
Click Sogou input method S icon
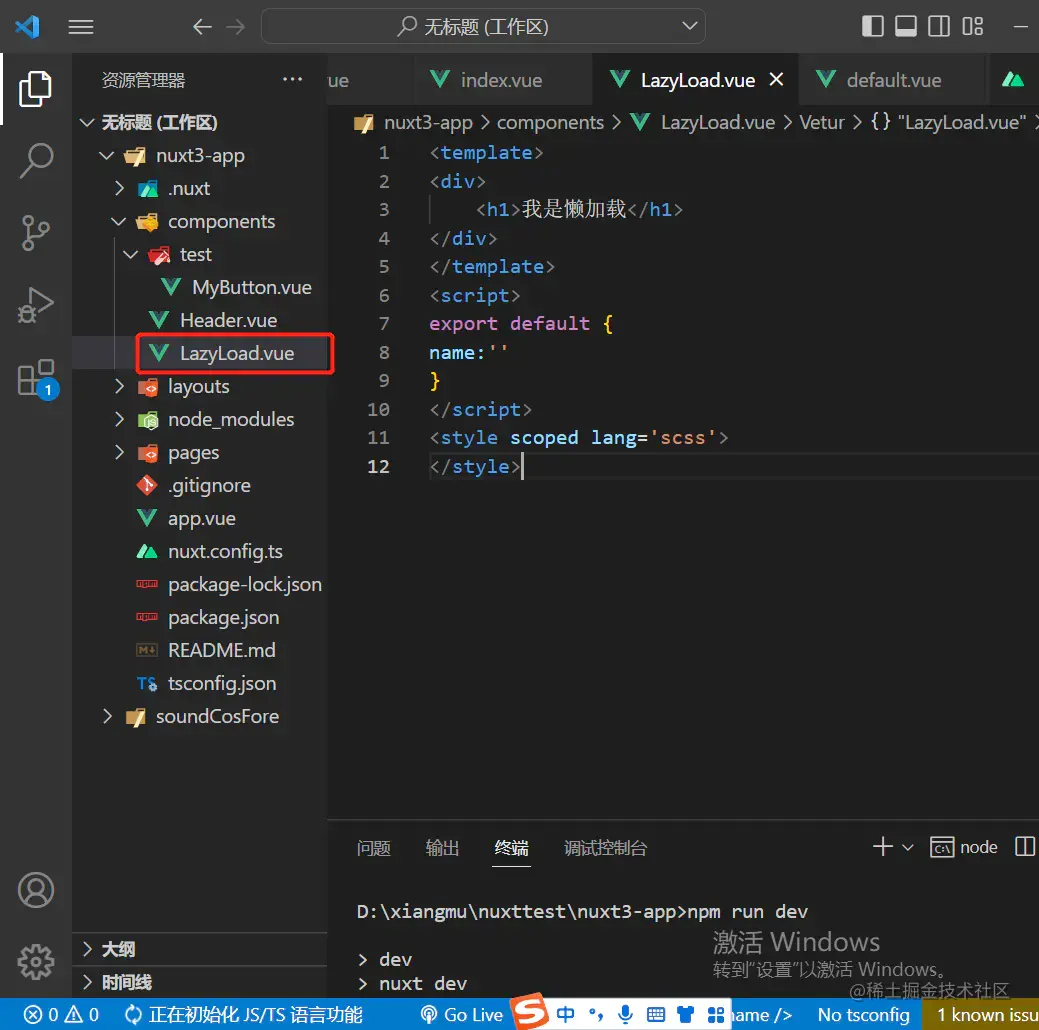531,1011
